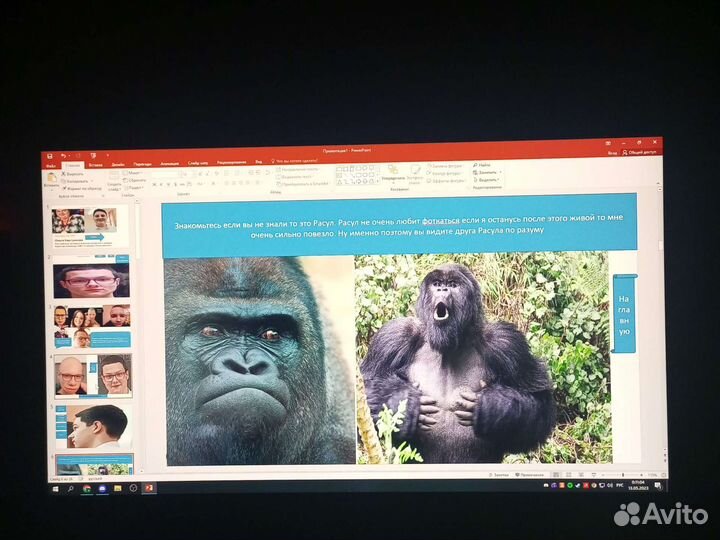Screen dimensions: 720x540
Task: Open the notification center on taskbar
Action: pyautogui.click(x=658, y=485)
